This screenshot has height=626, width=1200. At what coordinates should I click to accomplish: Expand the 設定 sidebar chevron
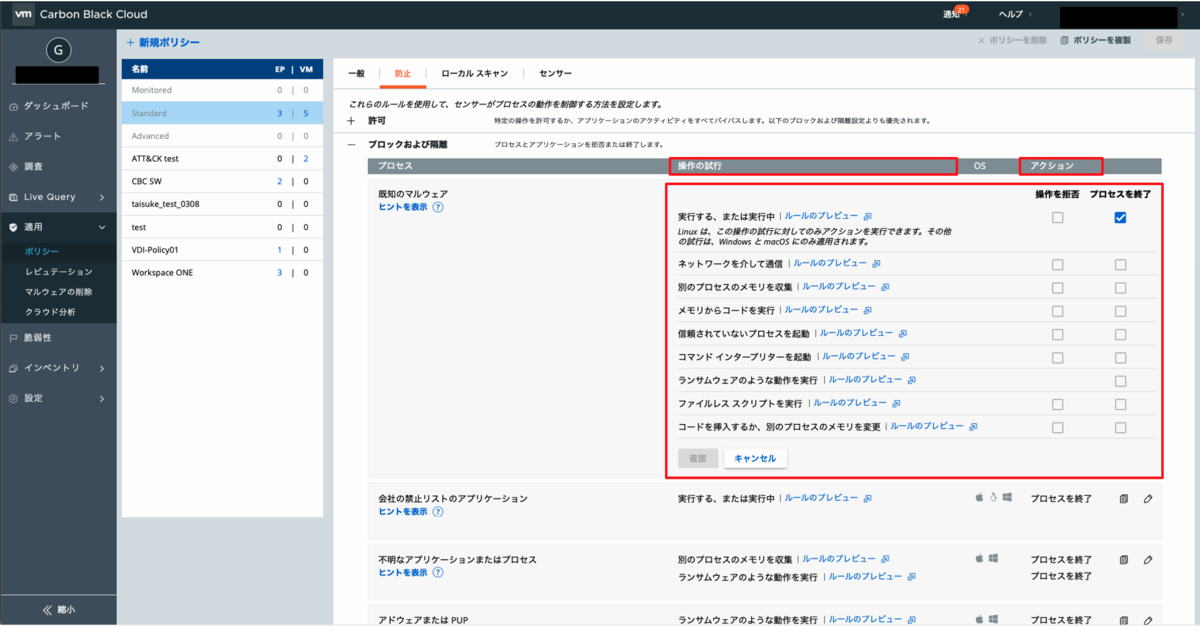click(x=102, y=398)
